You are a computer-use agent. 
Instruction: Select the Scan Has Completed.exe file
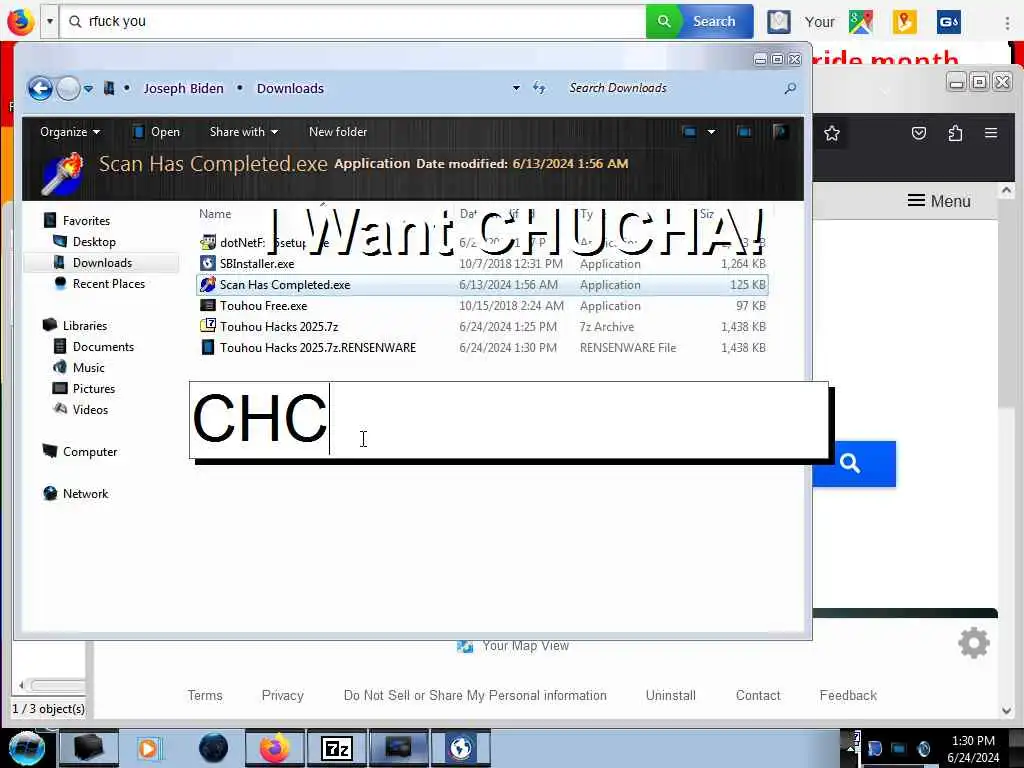point(482,285)
